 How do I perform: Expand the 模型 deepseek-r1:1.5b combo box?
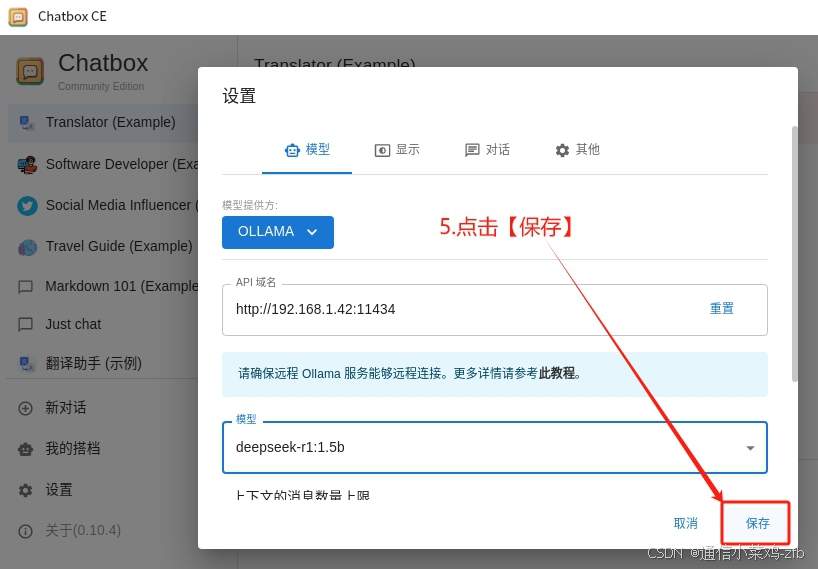495,447
